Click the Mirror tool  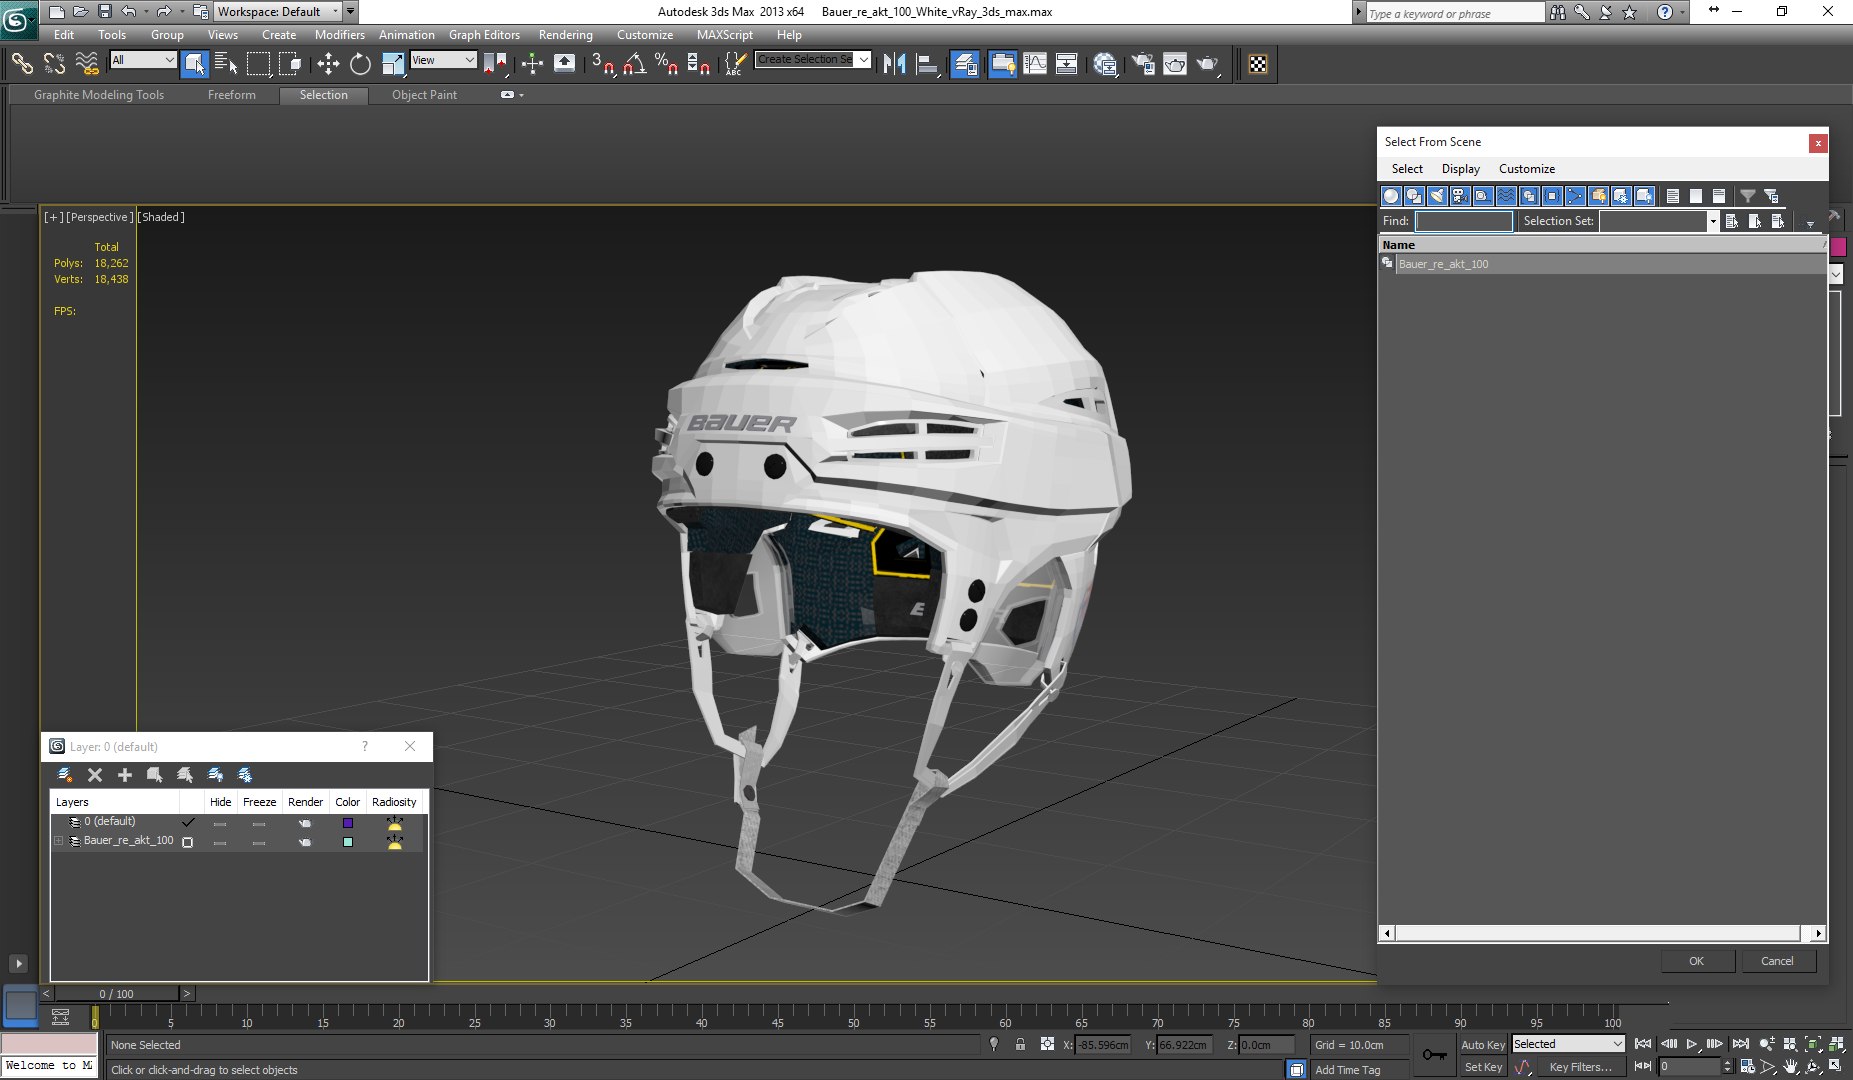(x=895, y=64)
